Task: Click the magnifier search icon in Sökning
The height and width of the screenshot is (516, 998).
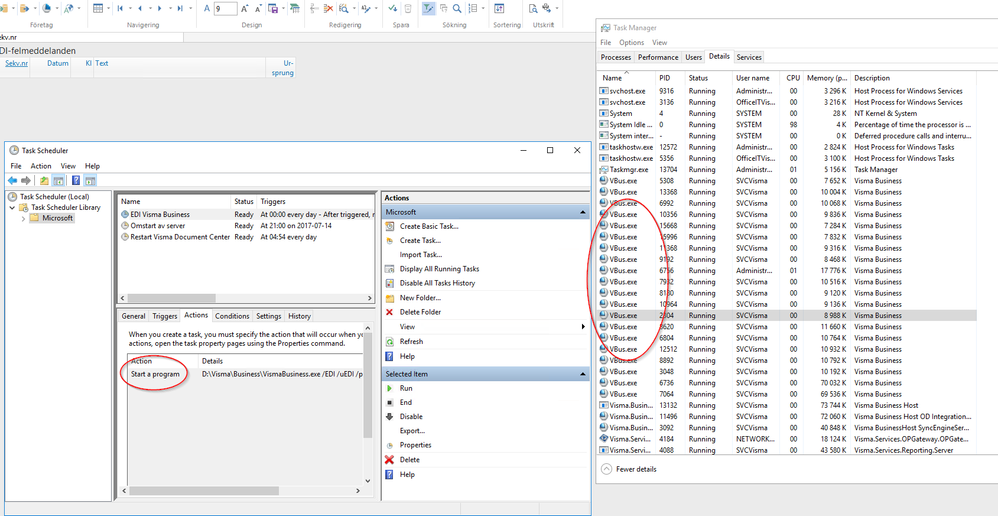Action: pos(457,8)
